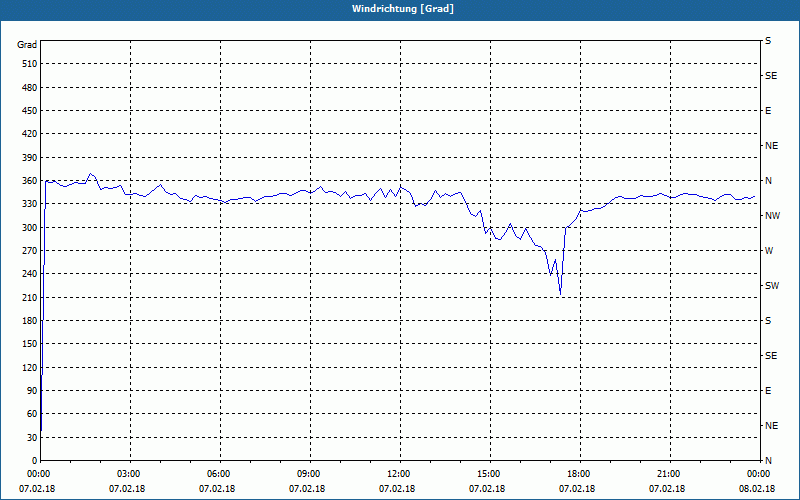Select the 300 degree axis value

[30, 228]
